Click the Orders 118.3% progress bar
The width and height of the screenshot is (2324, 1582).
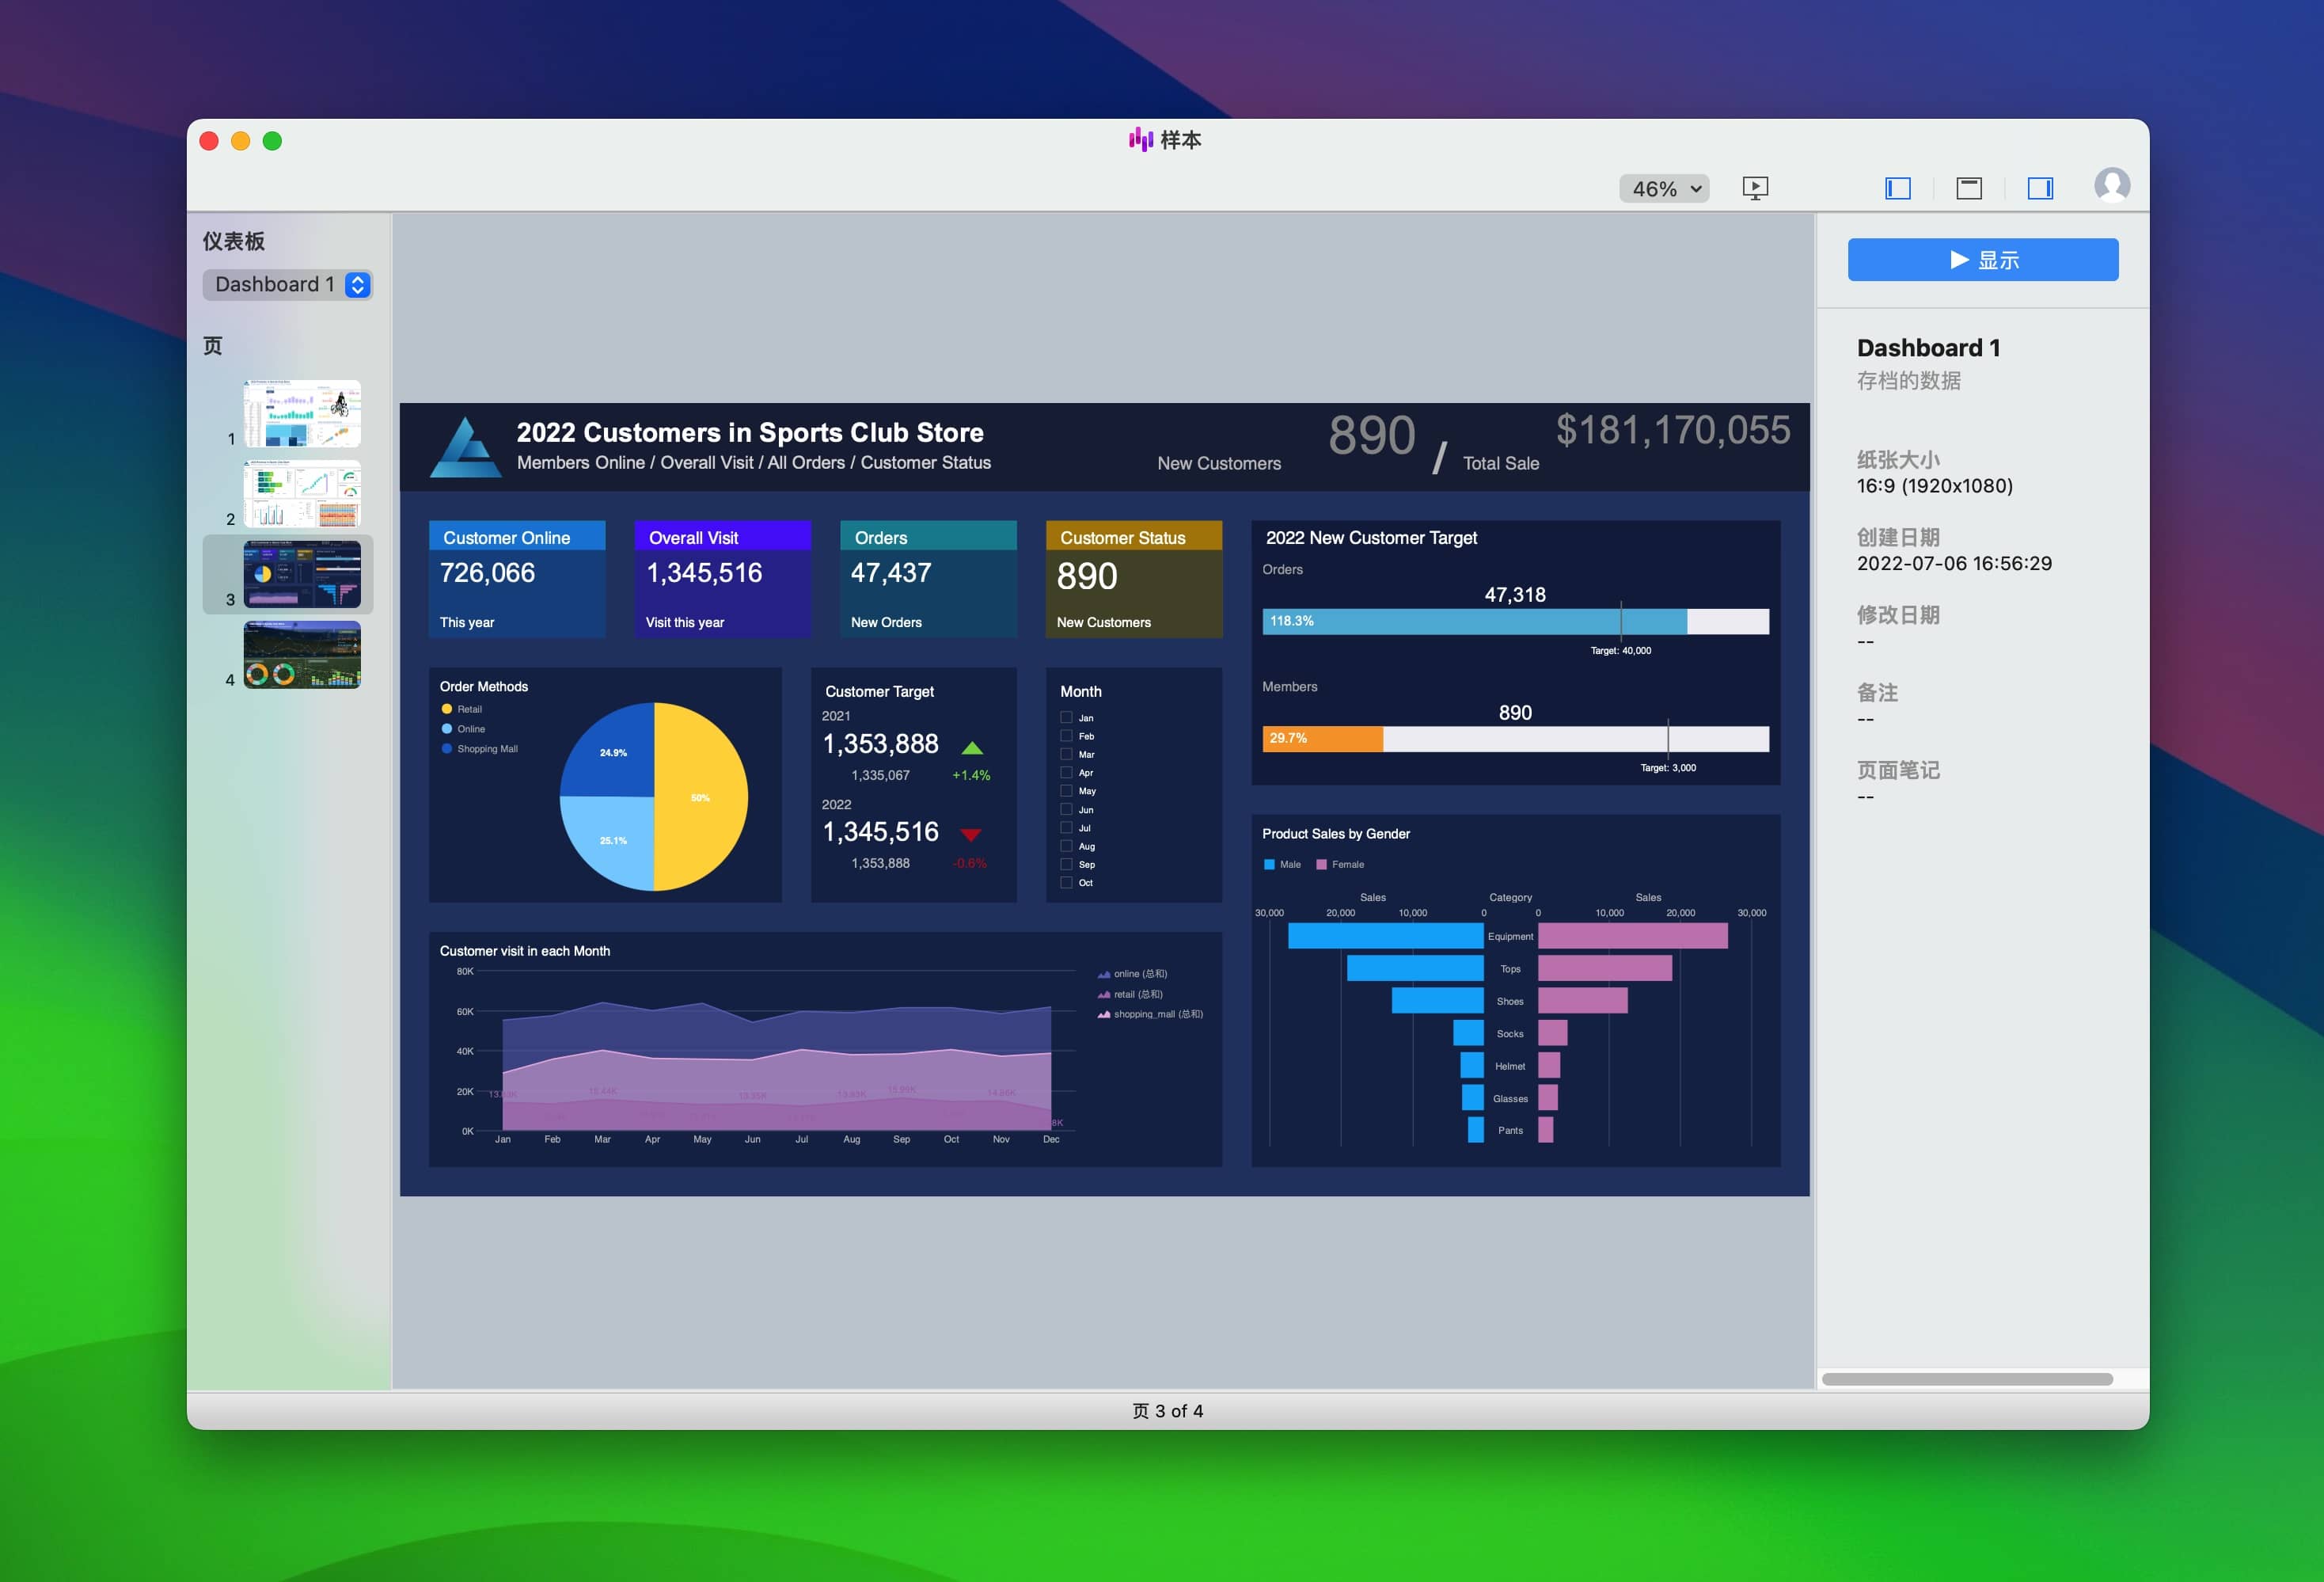tap(1474, 621)
